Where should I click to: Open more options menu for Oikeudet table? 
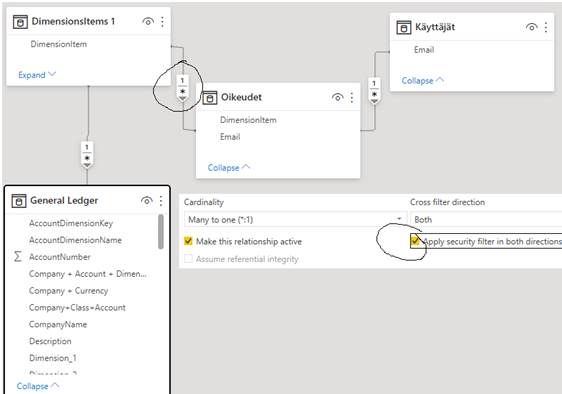tap(352, 98)
